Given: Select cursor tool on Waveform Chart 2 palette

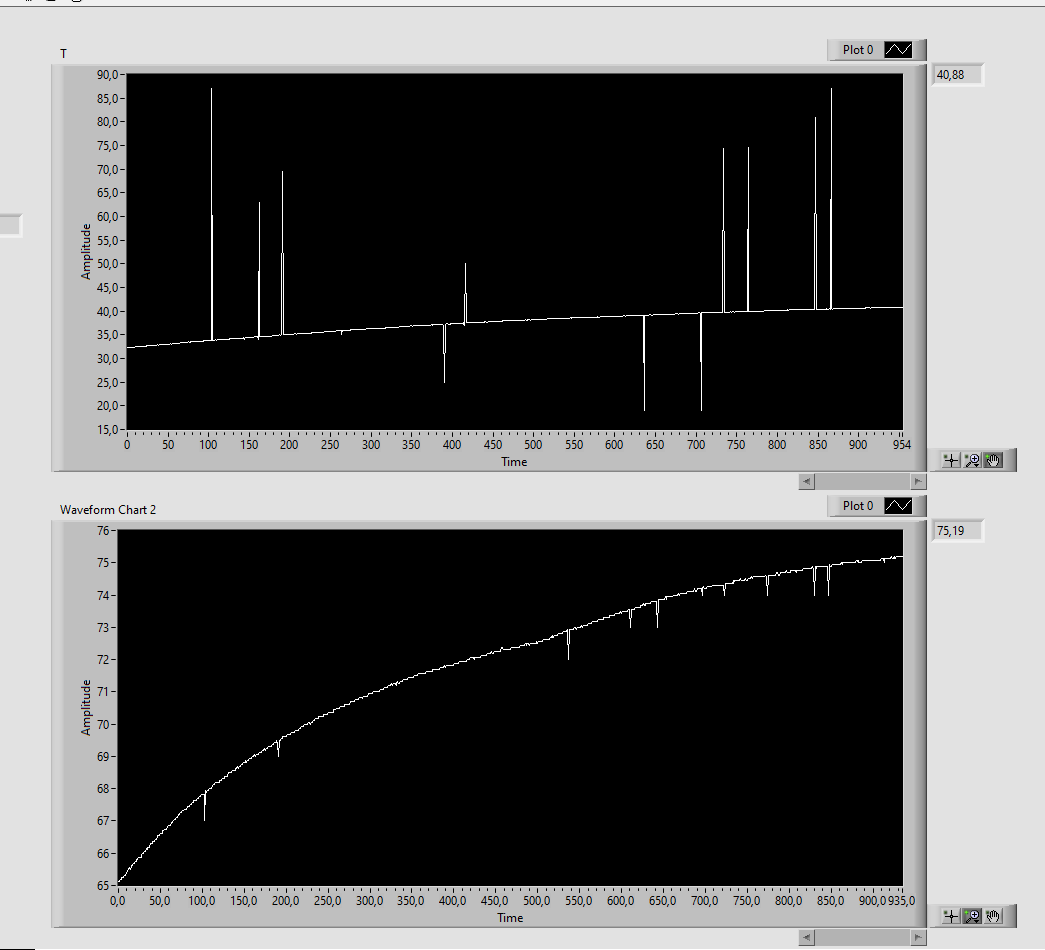Looking at the screenshot, I should [x=951, y=916].
